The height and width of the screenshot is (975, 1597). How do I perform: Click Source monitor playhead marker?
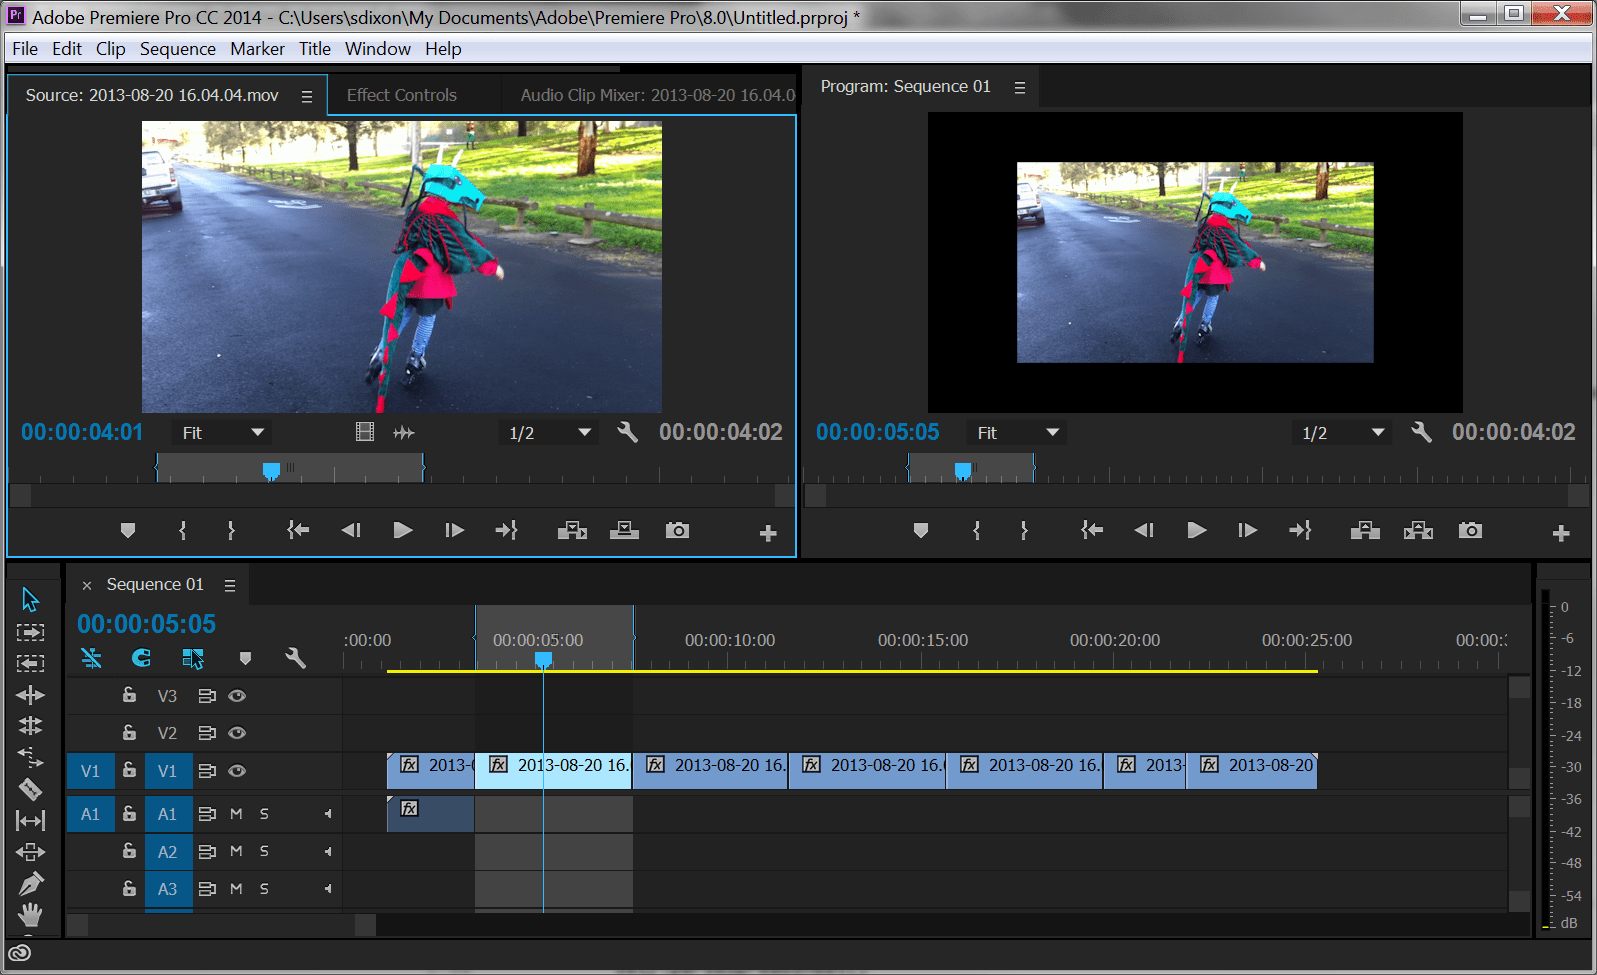(x=271, y=470)
